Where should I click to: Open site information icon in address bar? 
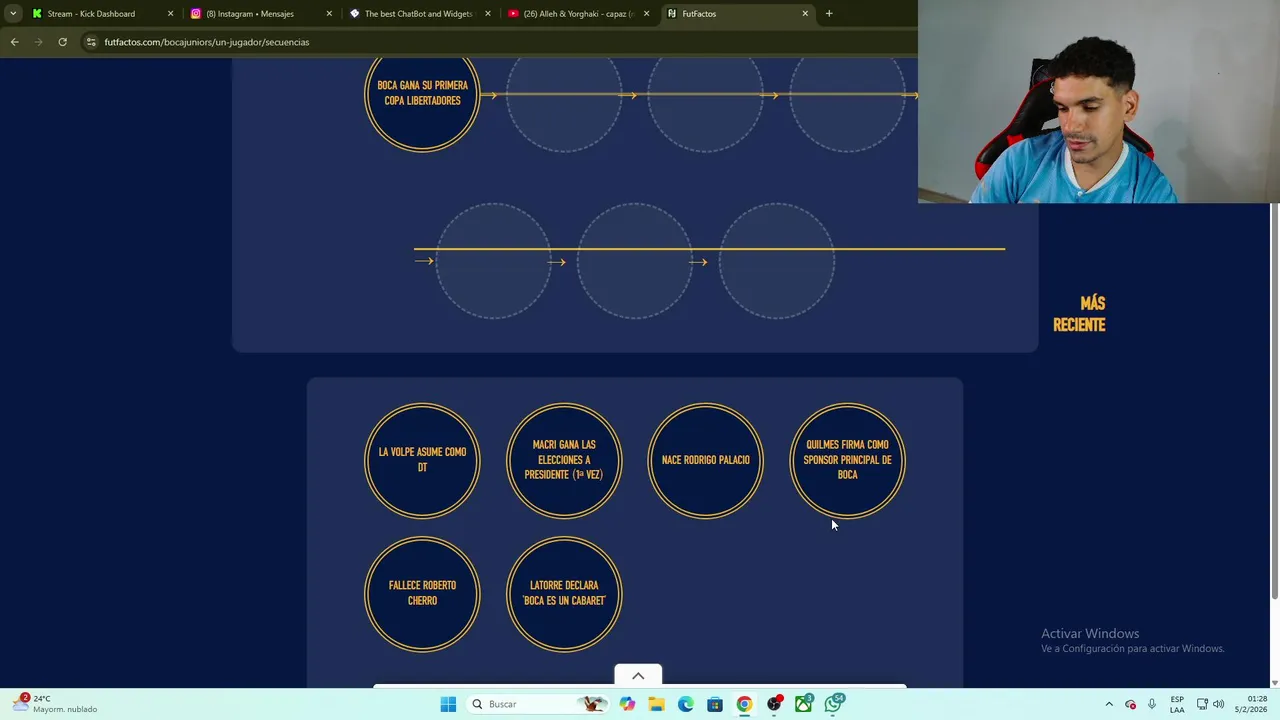pos(91,42)
